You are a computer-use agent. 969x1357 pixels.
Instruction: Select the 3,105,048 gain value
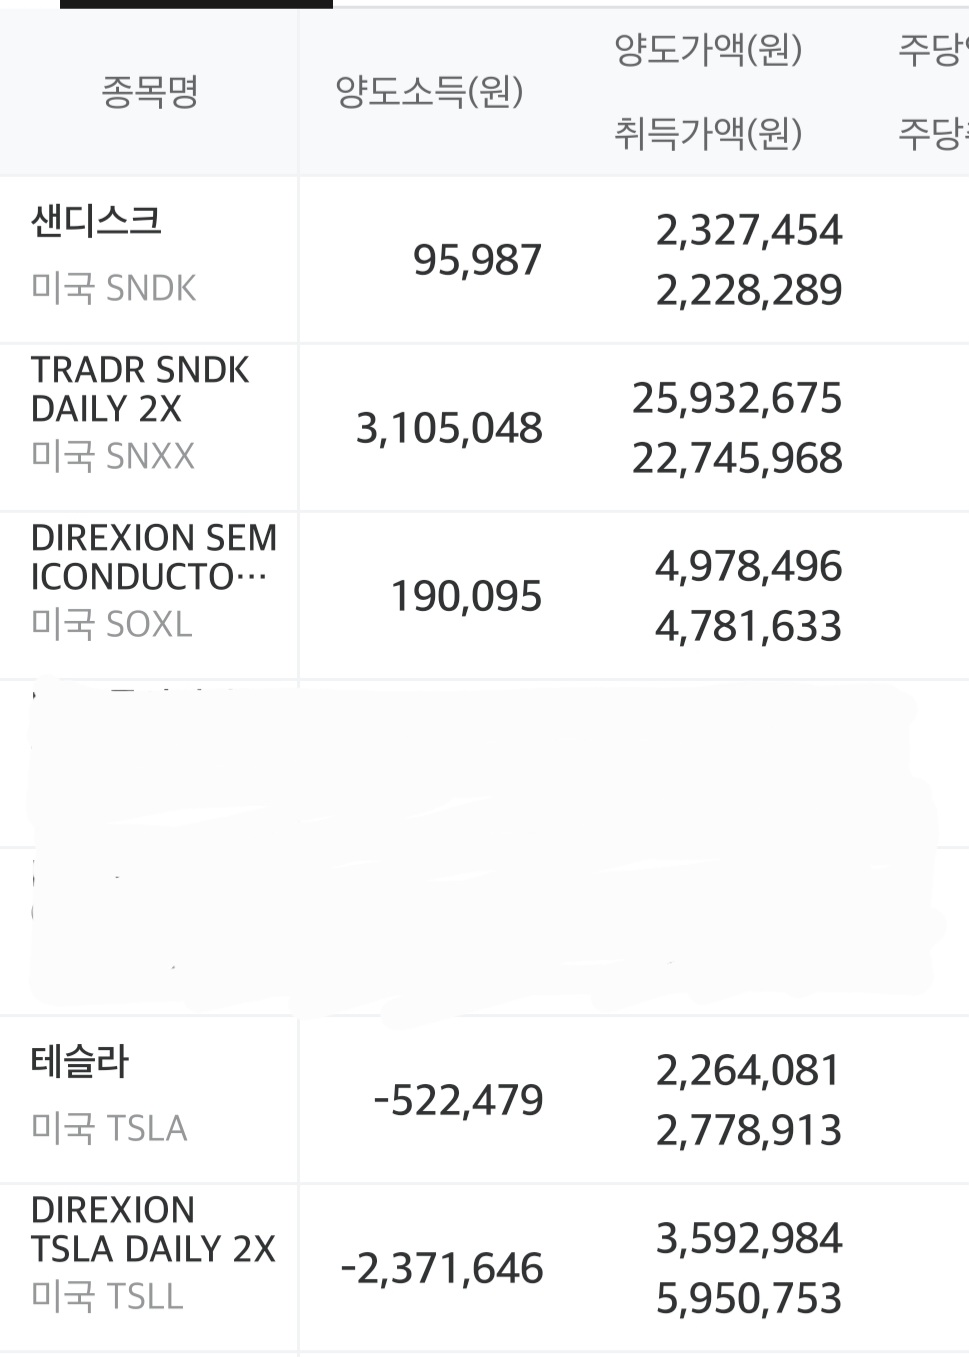tap(449, 428)
